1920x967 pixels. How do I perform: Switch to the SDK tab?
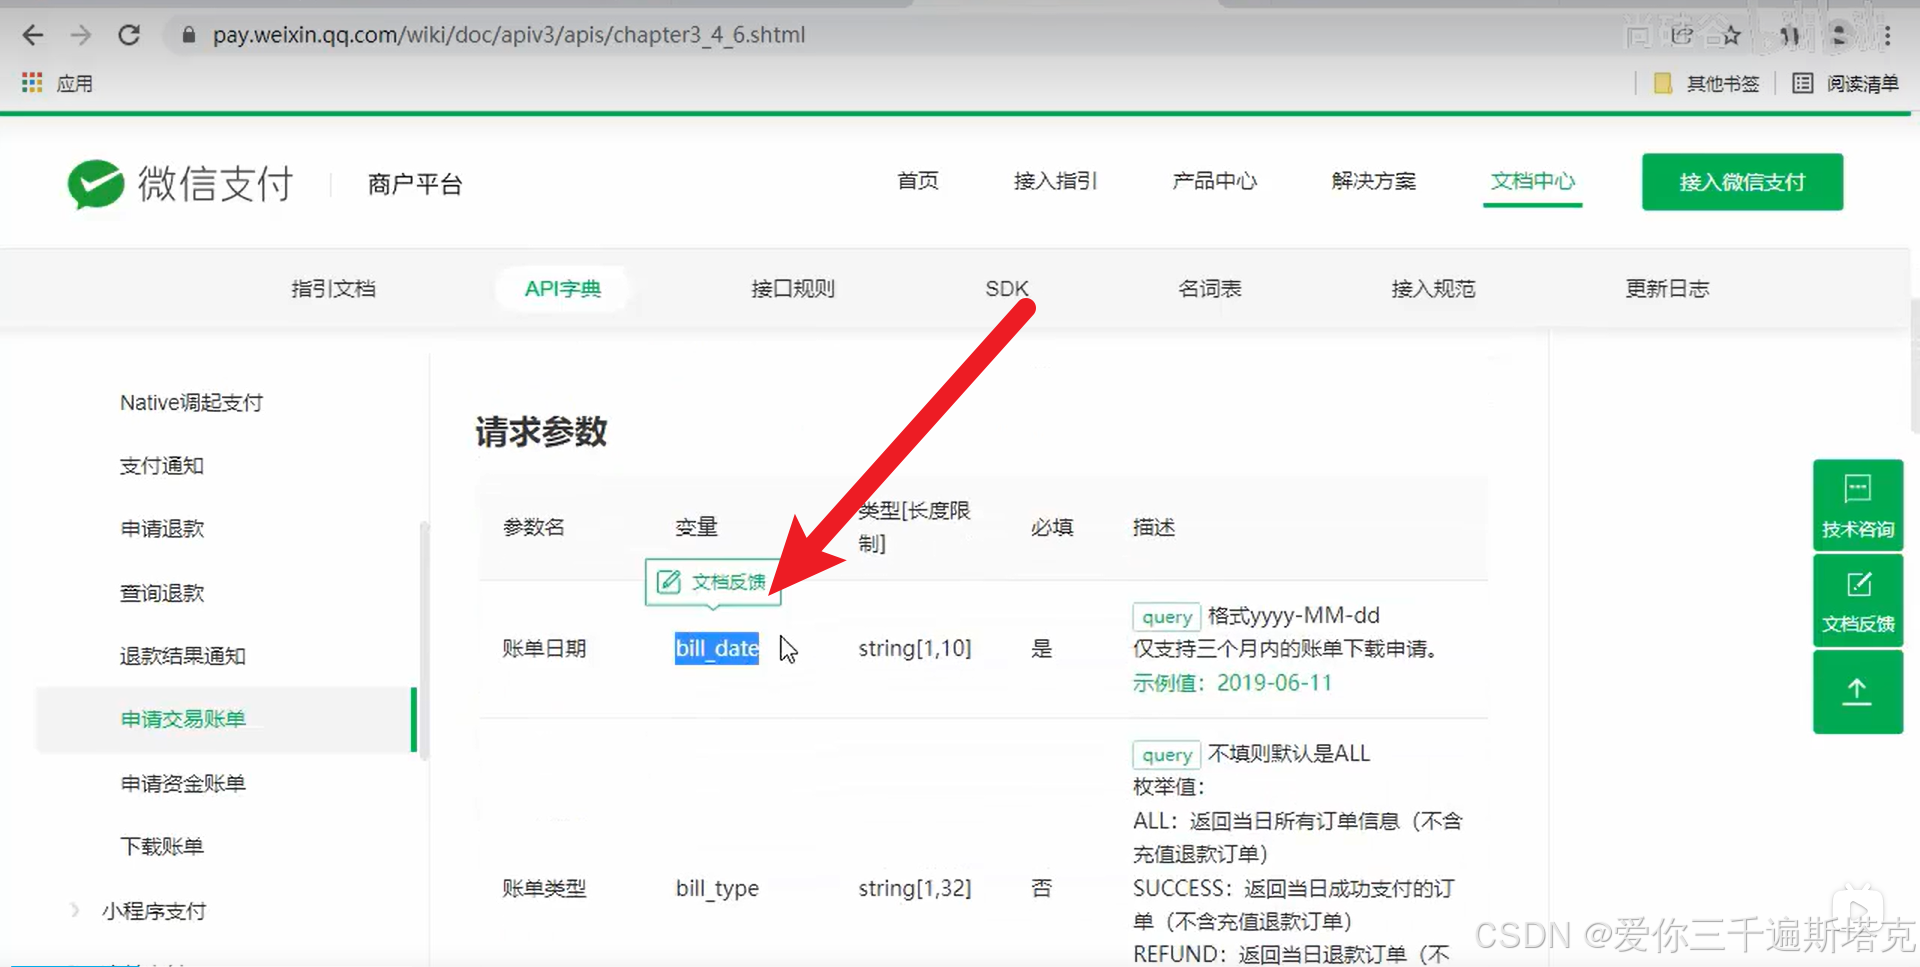[x=1007, y=289]
